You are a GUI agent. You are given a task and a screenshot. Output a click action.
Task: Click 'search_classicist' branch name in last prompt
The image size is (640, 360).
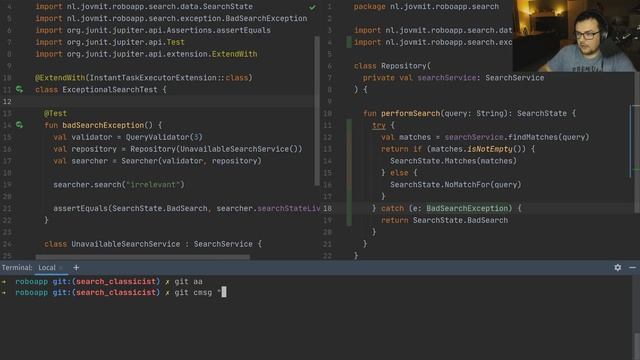pyautogui.click(x=116, y=292)
